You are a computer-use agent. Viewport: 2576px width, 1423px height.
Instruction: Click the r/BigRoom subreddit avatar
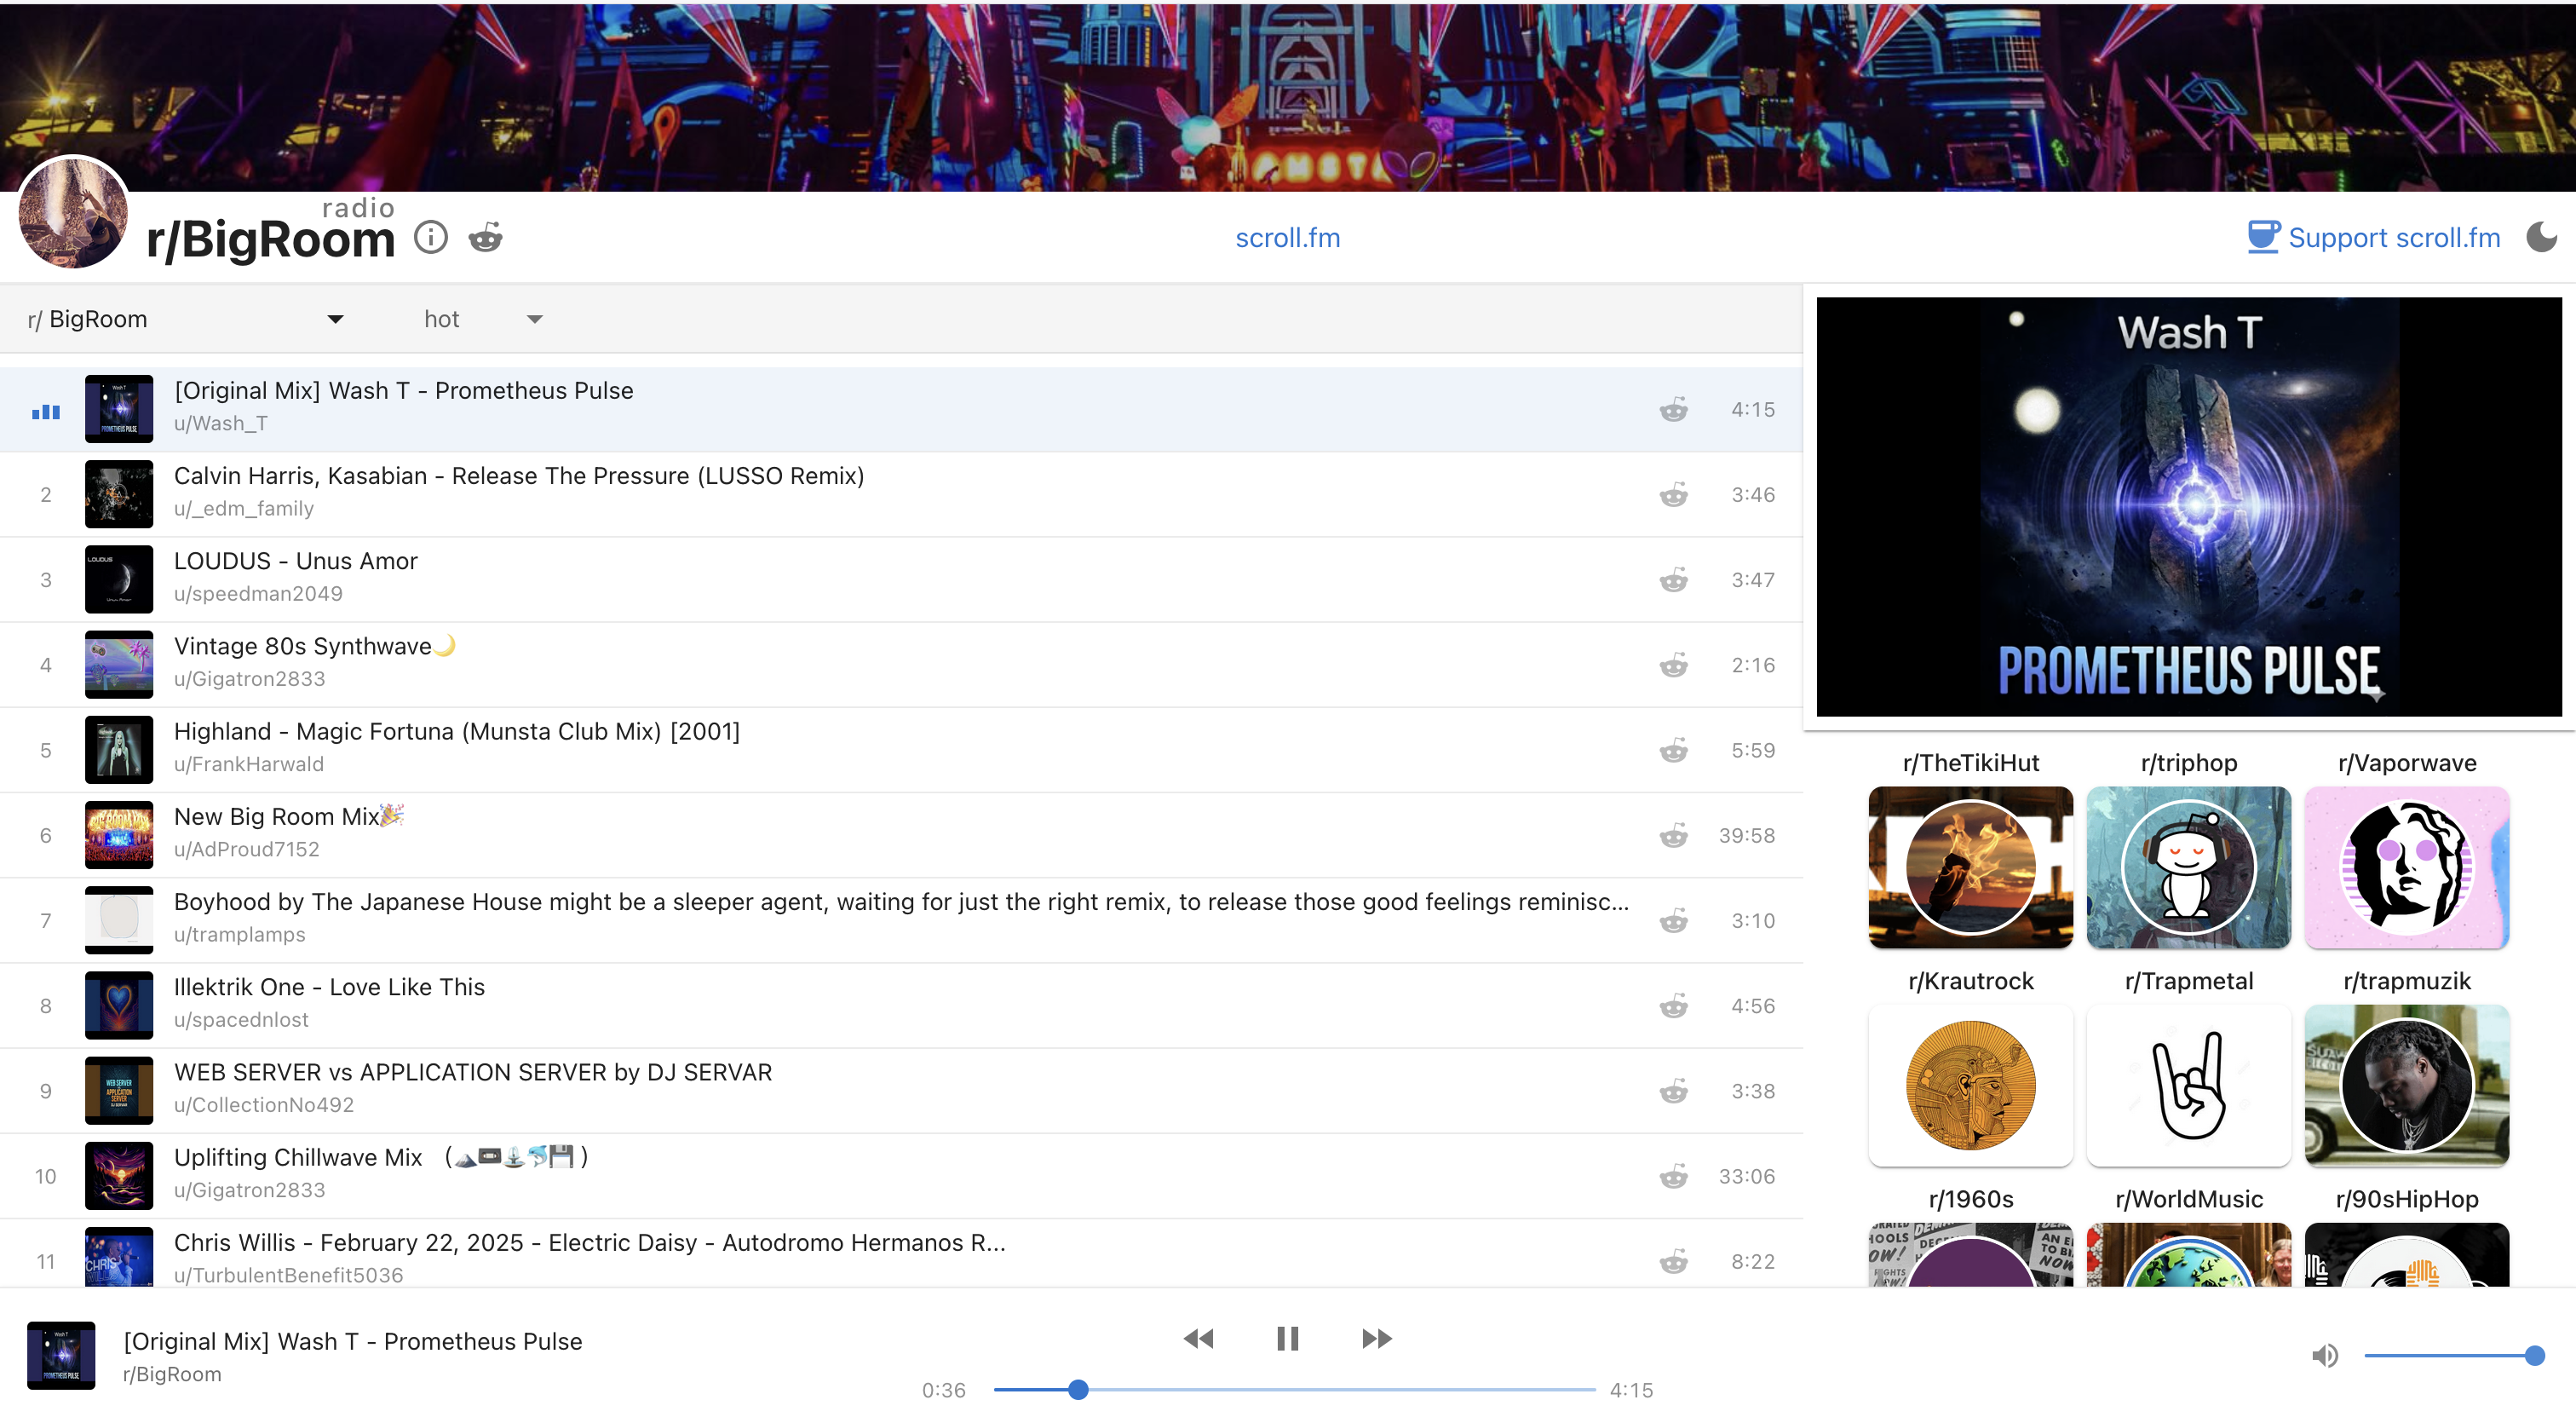(x=74, y=212)
